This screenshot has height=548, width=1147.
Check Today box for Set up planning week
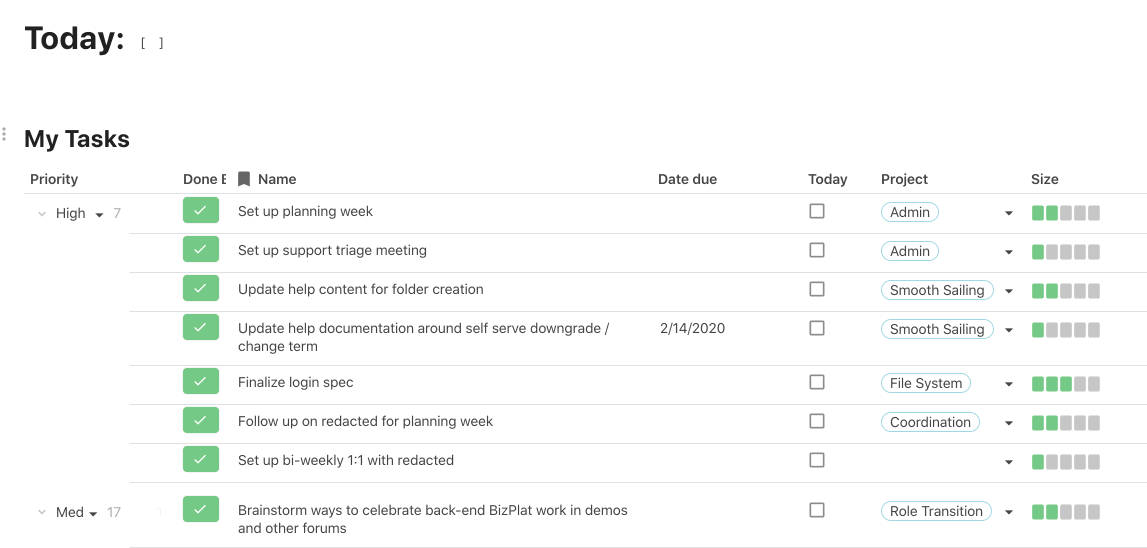[x=817, y=211]
